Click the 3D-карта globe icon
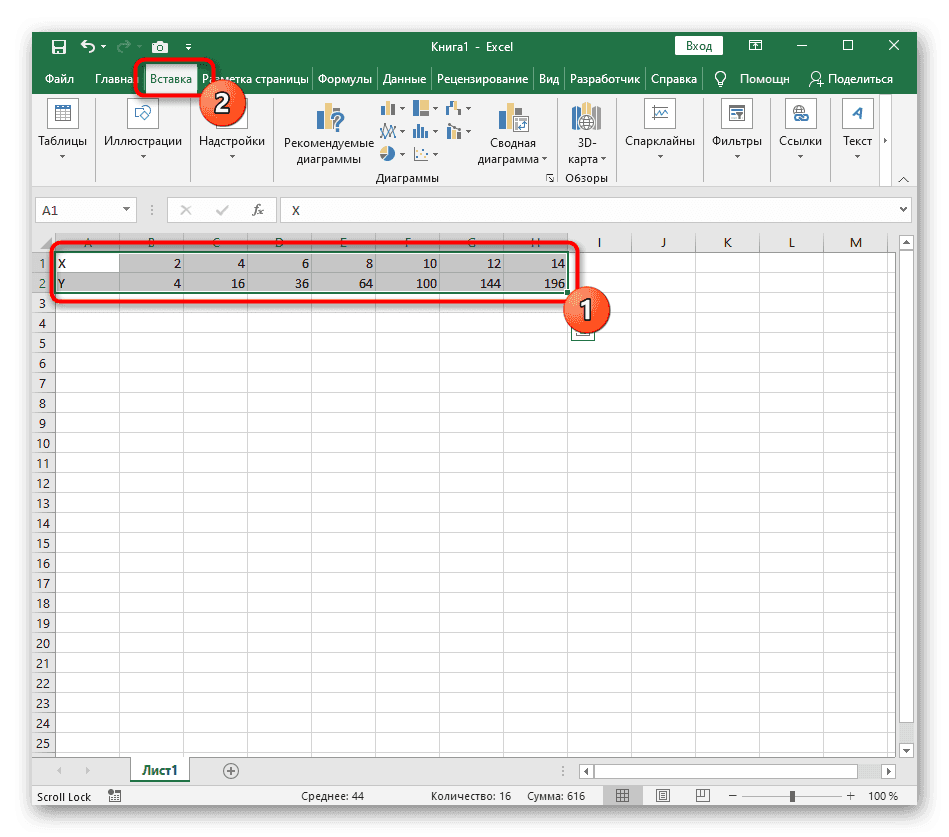The image size is (949, 837). coord(583,118)
